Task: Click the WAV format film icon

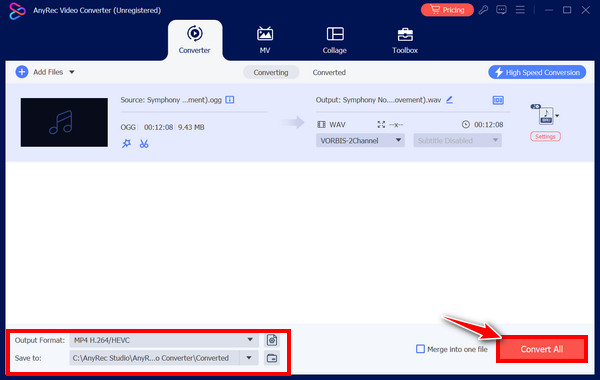Action: [x=321, y=124]
